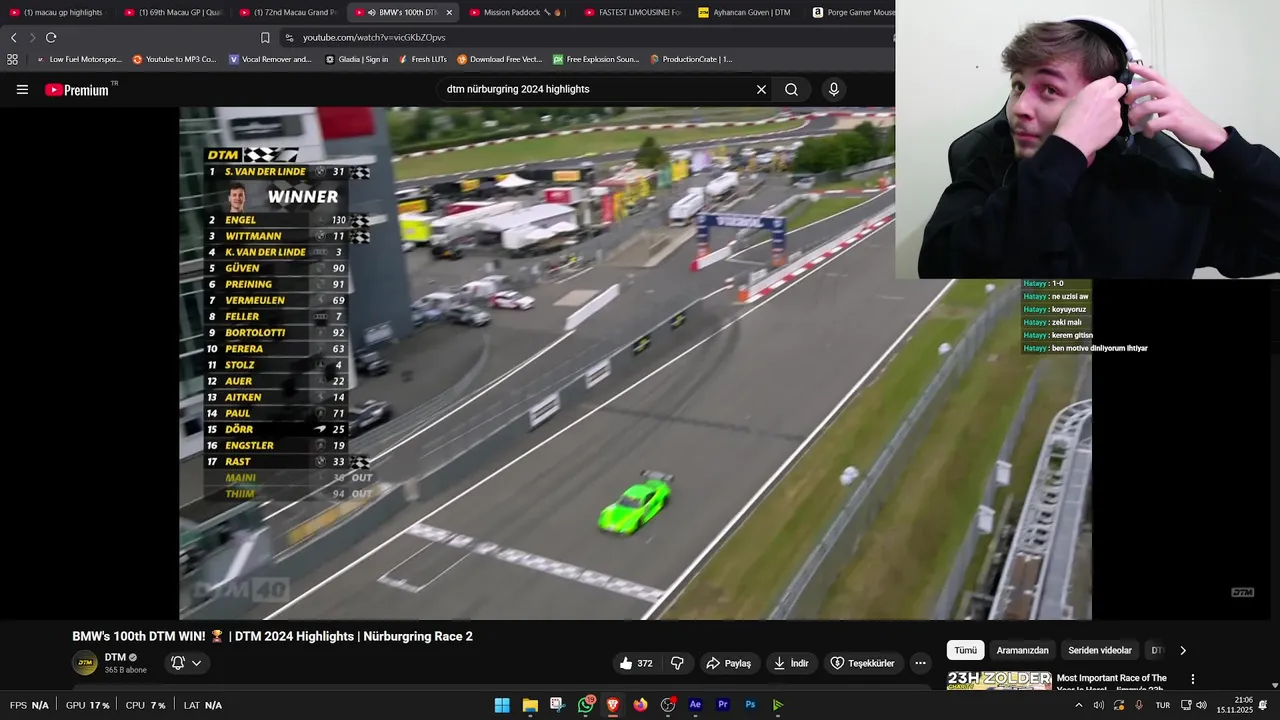Screen dimensions: 1280x720
Task: Open the '23H ZOLDER' video thumbnail
Action: [999, 681]
